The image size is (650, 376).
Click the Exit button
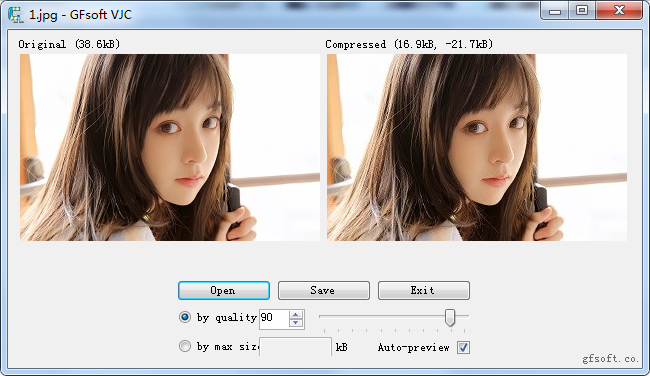click(x=424, y=291)
